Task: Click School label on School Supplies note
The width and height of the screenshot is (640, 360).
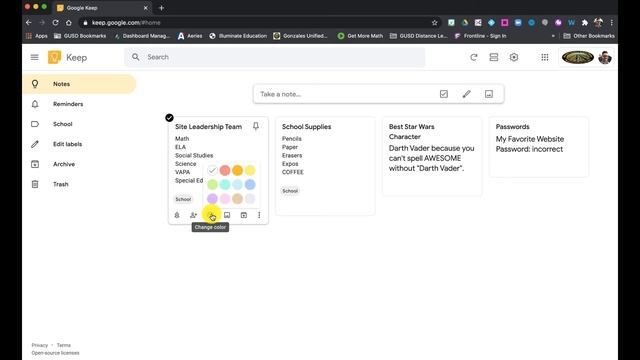Action: pyautogui.click(x=290, y=191)
